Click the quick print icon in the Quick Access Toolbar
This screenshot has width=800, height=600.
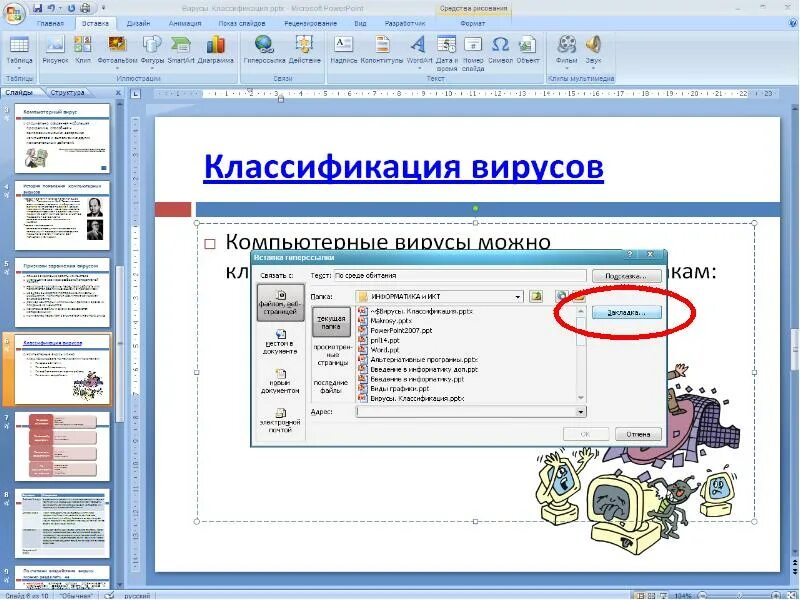pyautogui.click(x=85, y=8)
